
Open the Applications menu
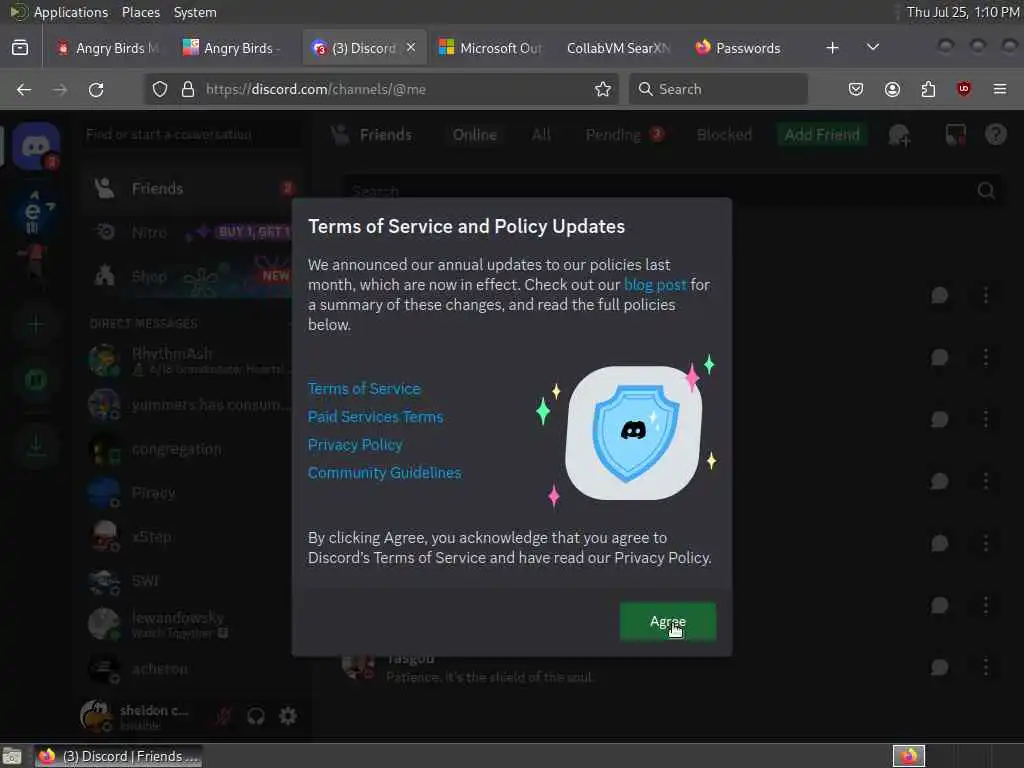tap(71, 12)
